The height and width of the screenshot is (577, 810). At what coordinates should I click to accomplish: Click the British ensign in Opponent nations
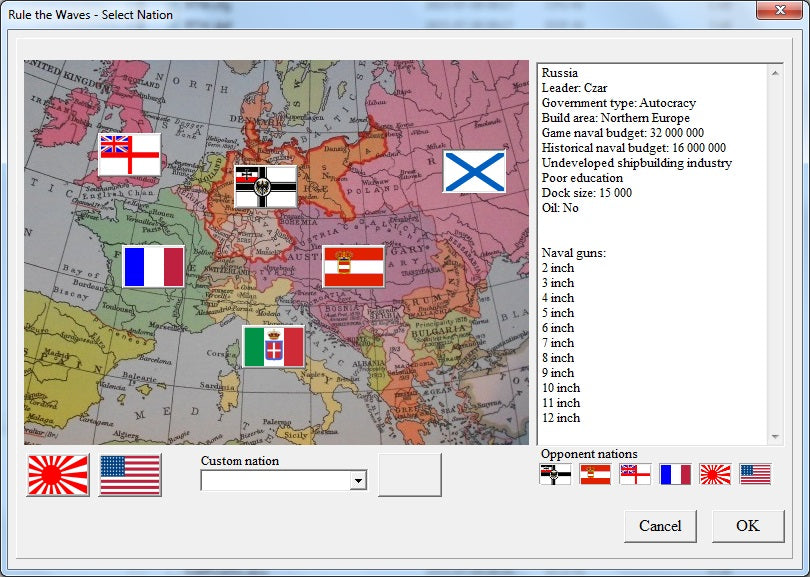coord(635,474)
